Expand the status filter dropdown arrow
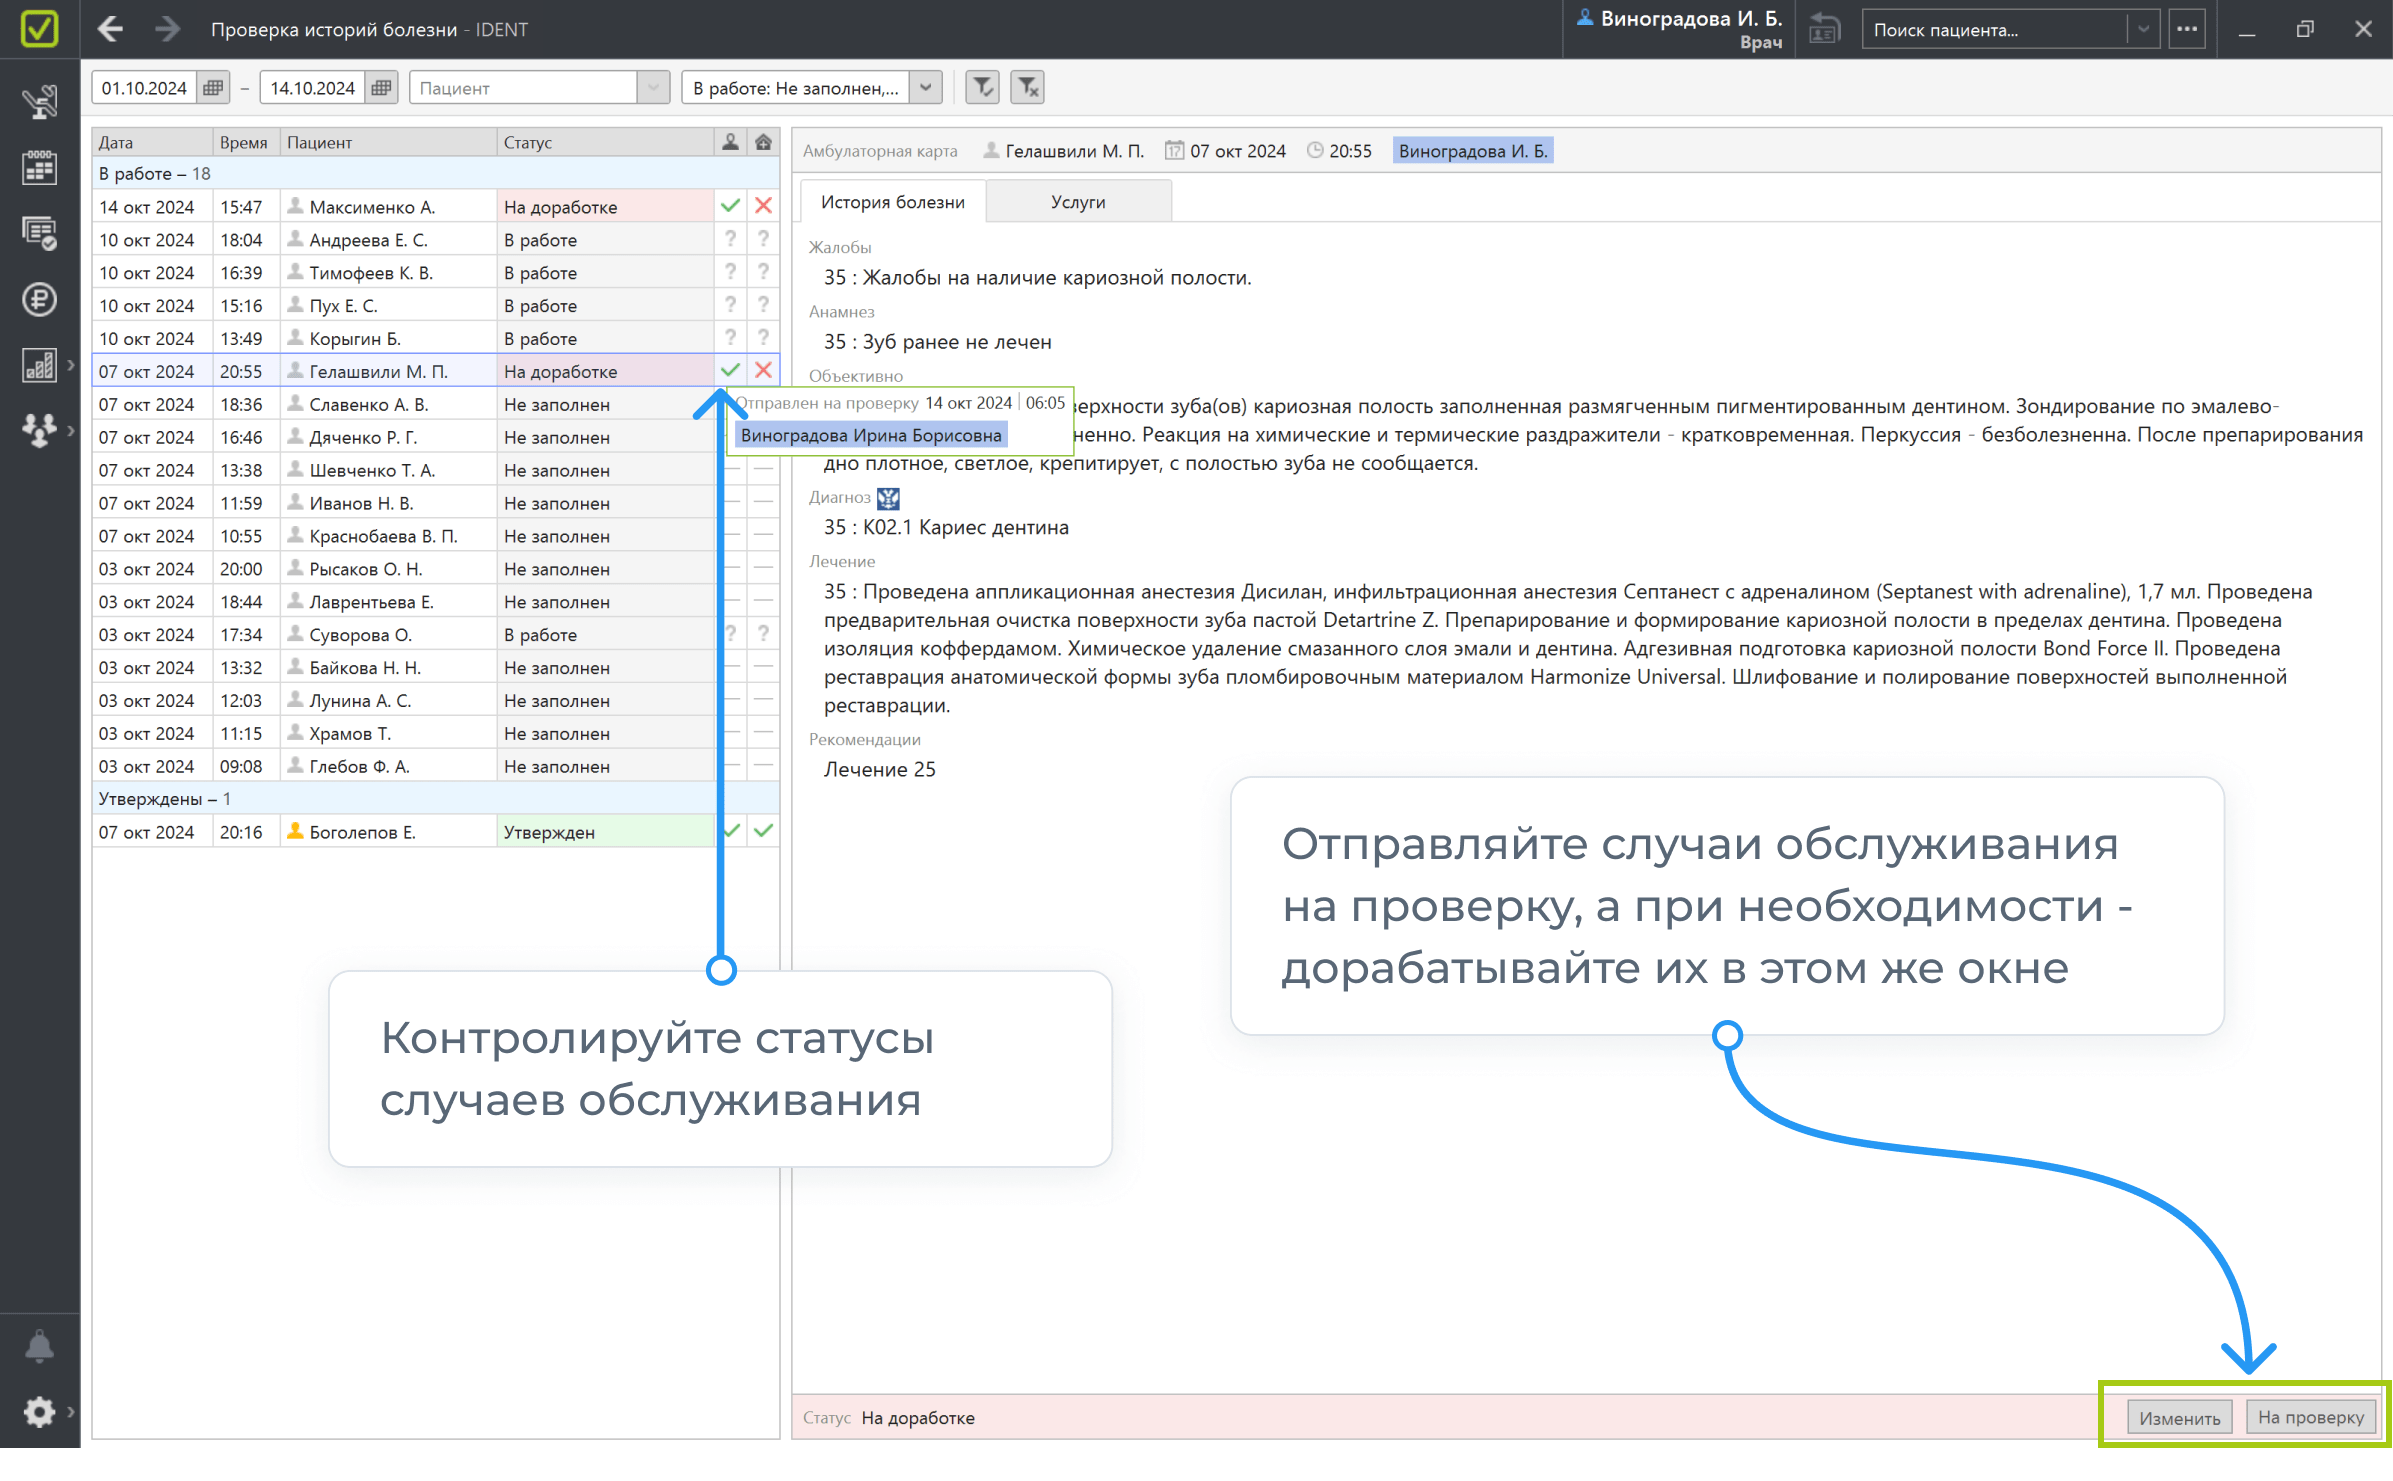The height and width of the screenshot is (1481, 2393). pyautogui.click(x=926, y=88)
